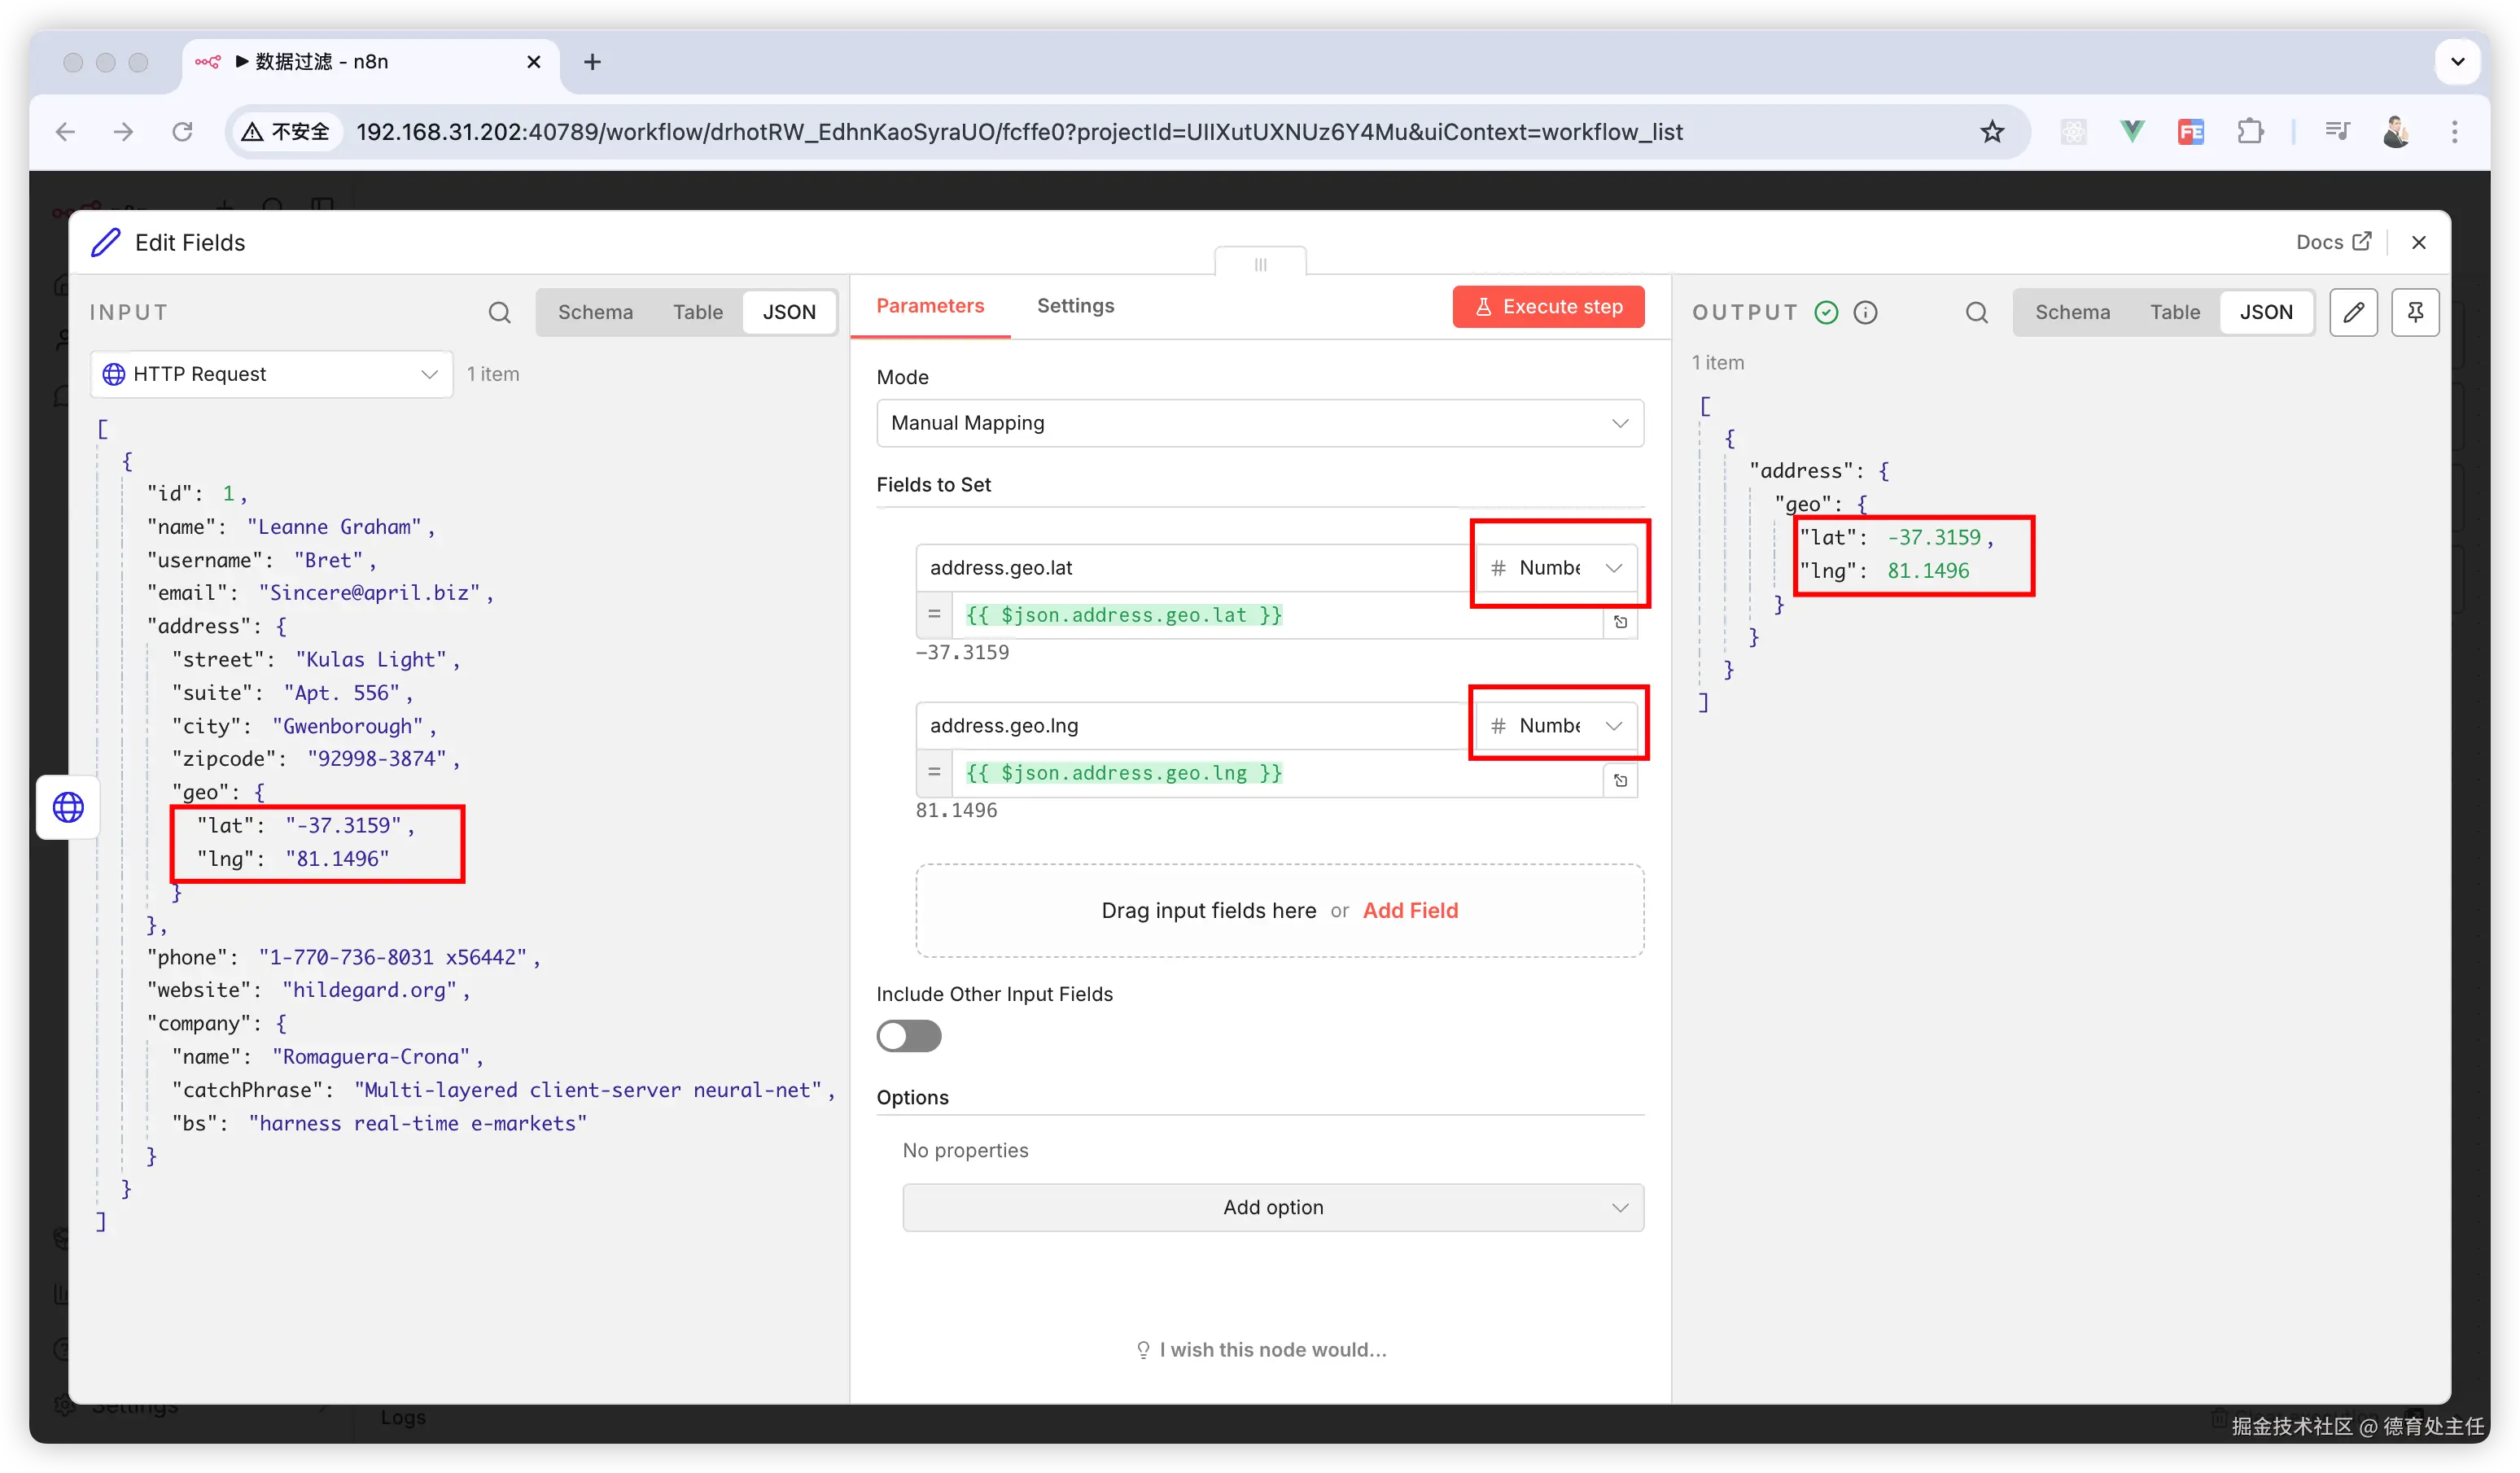Switch to the Settings tab
The height and width of the screenshot is (1473, 2520).
[1075, 306]
